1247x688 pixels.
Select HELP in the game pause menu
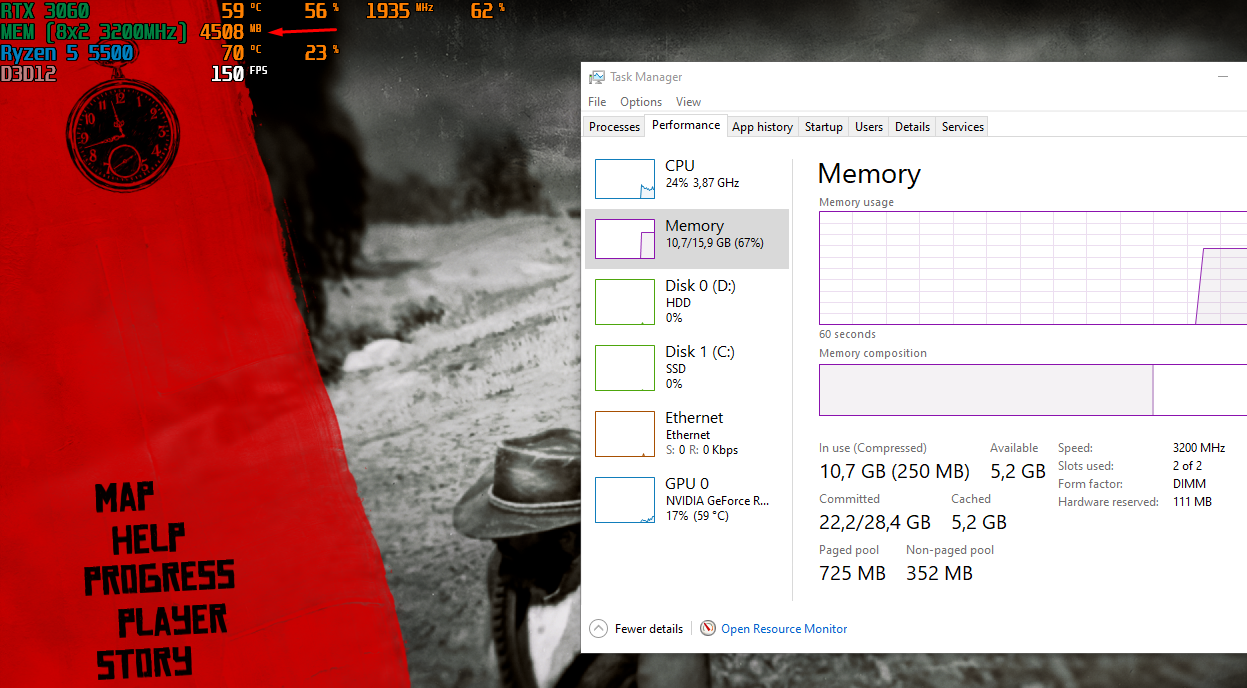coord(148,538)
